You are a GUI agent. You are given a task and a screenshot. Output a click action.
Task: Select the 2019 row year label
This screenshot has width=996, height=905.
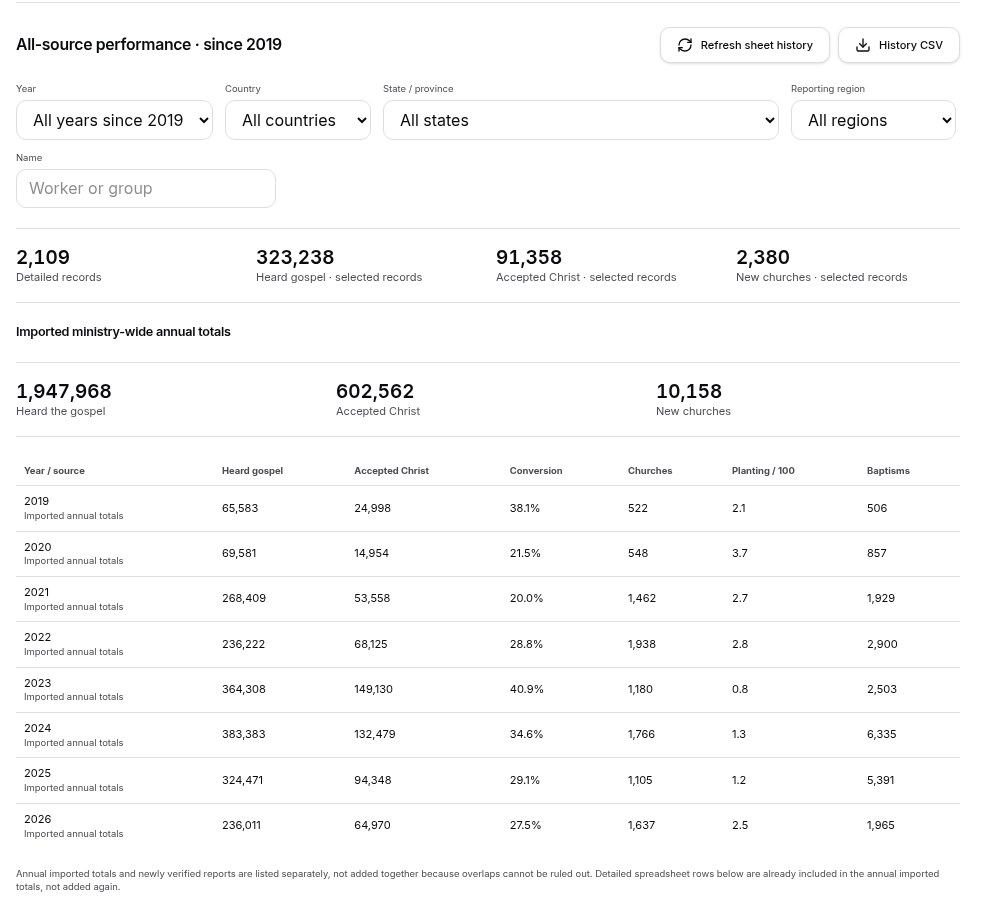point(36,501)
